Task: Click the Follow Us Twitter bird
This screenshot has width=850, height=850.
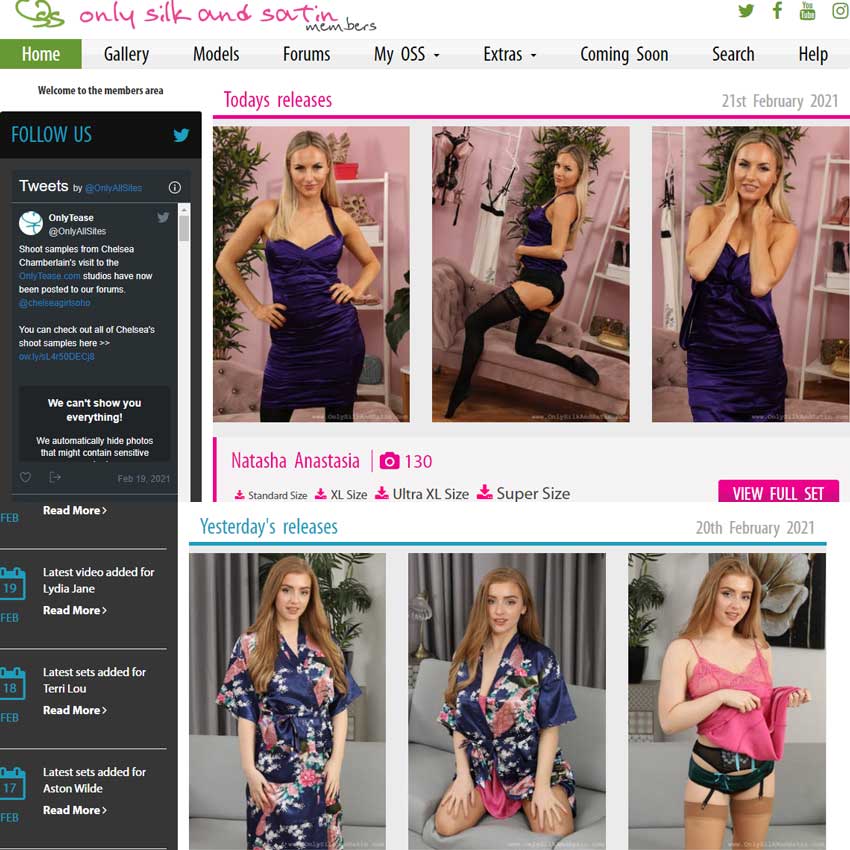Action: 181,134
